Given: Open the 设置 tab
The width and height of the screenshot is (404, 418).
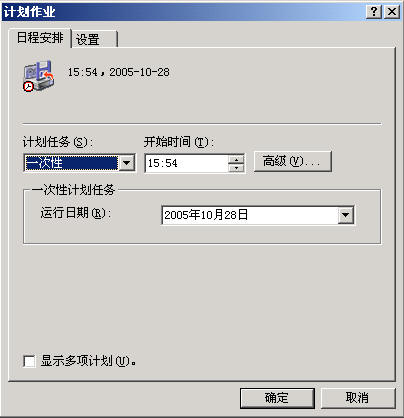Looking at the screenshot, I should coord(95,40).
